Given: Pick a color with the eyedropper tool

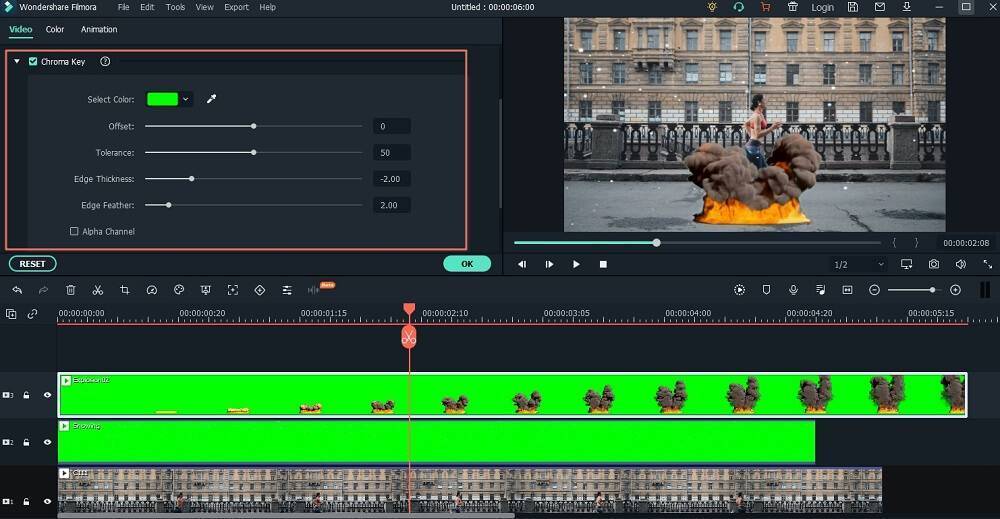Looking at the screenshot, I should tap(211, 99).
